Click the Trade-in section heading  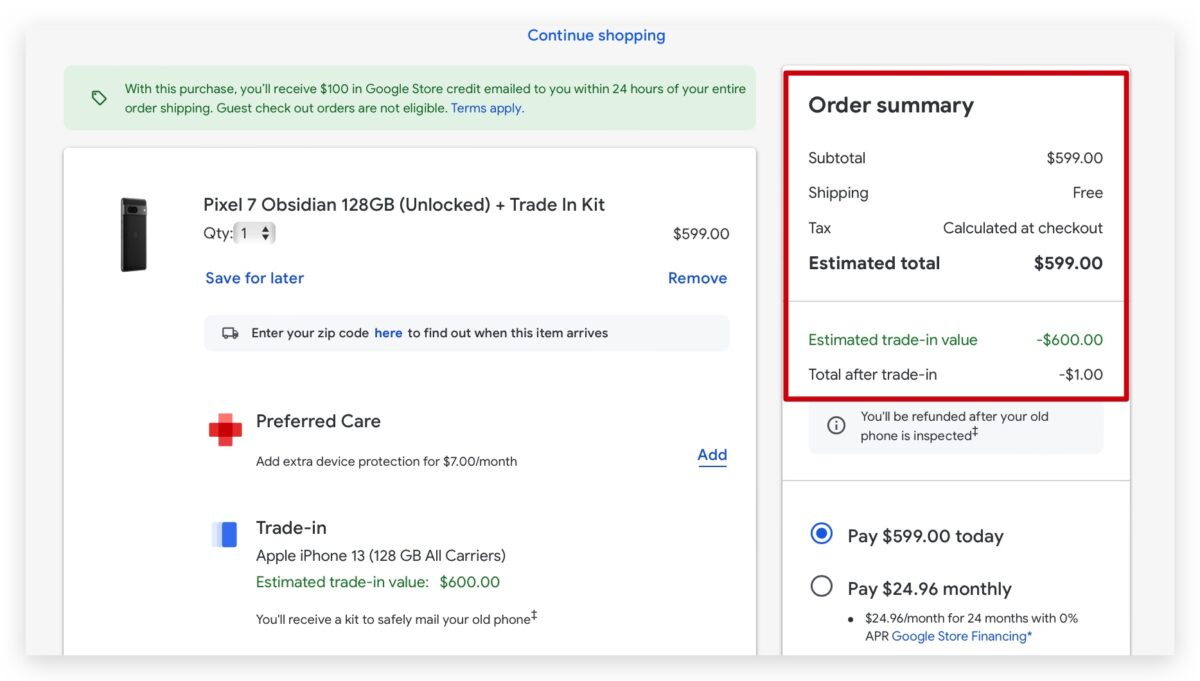pyautogui.click(x=291, y=528)
